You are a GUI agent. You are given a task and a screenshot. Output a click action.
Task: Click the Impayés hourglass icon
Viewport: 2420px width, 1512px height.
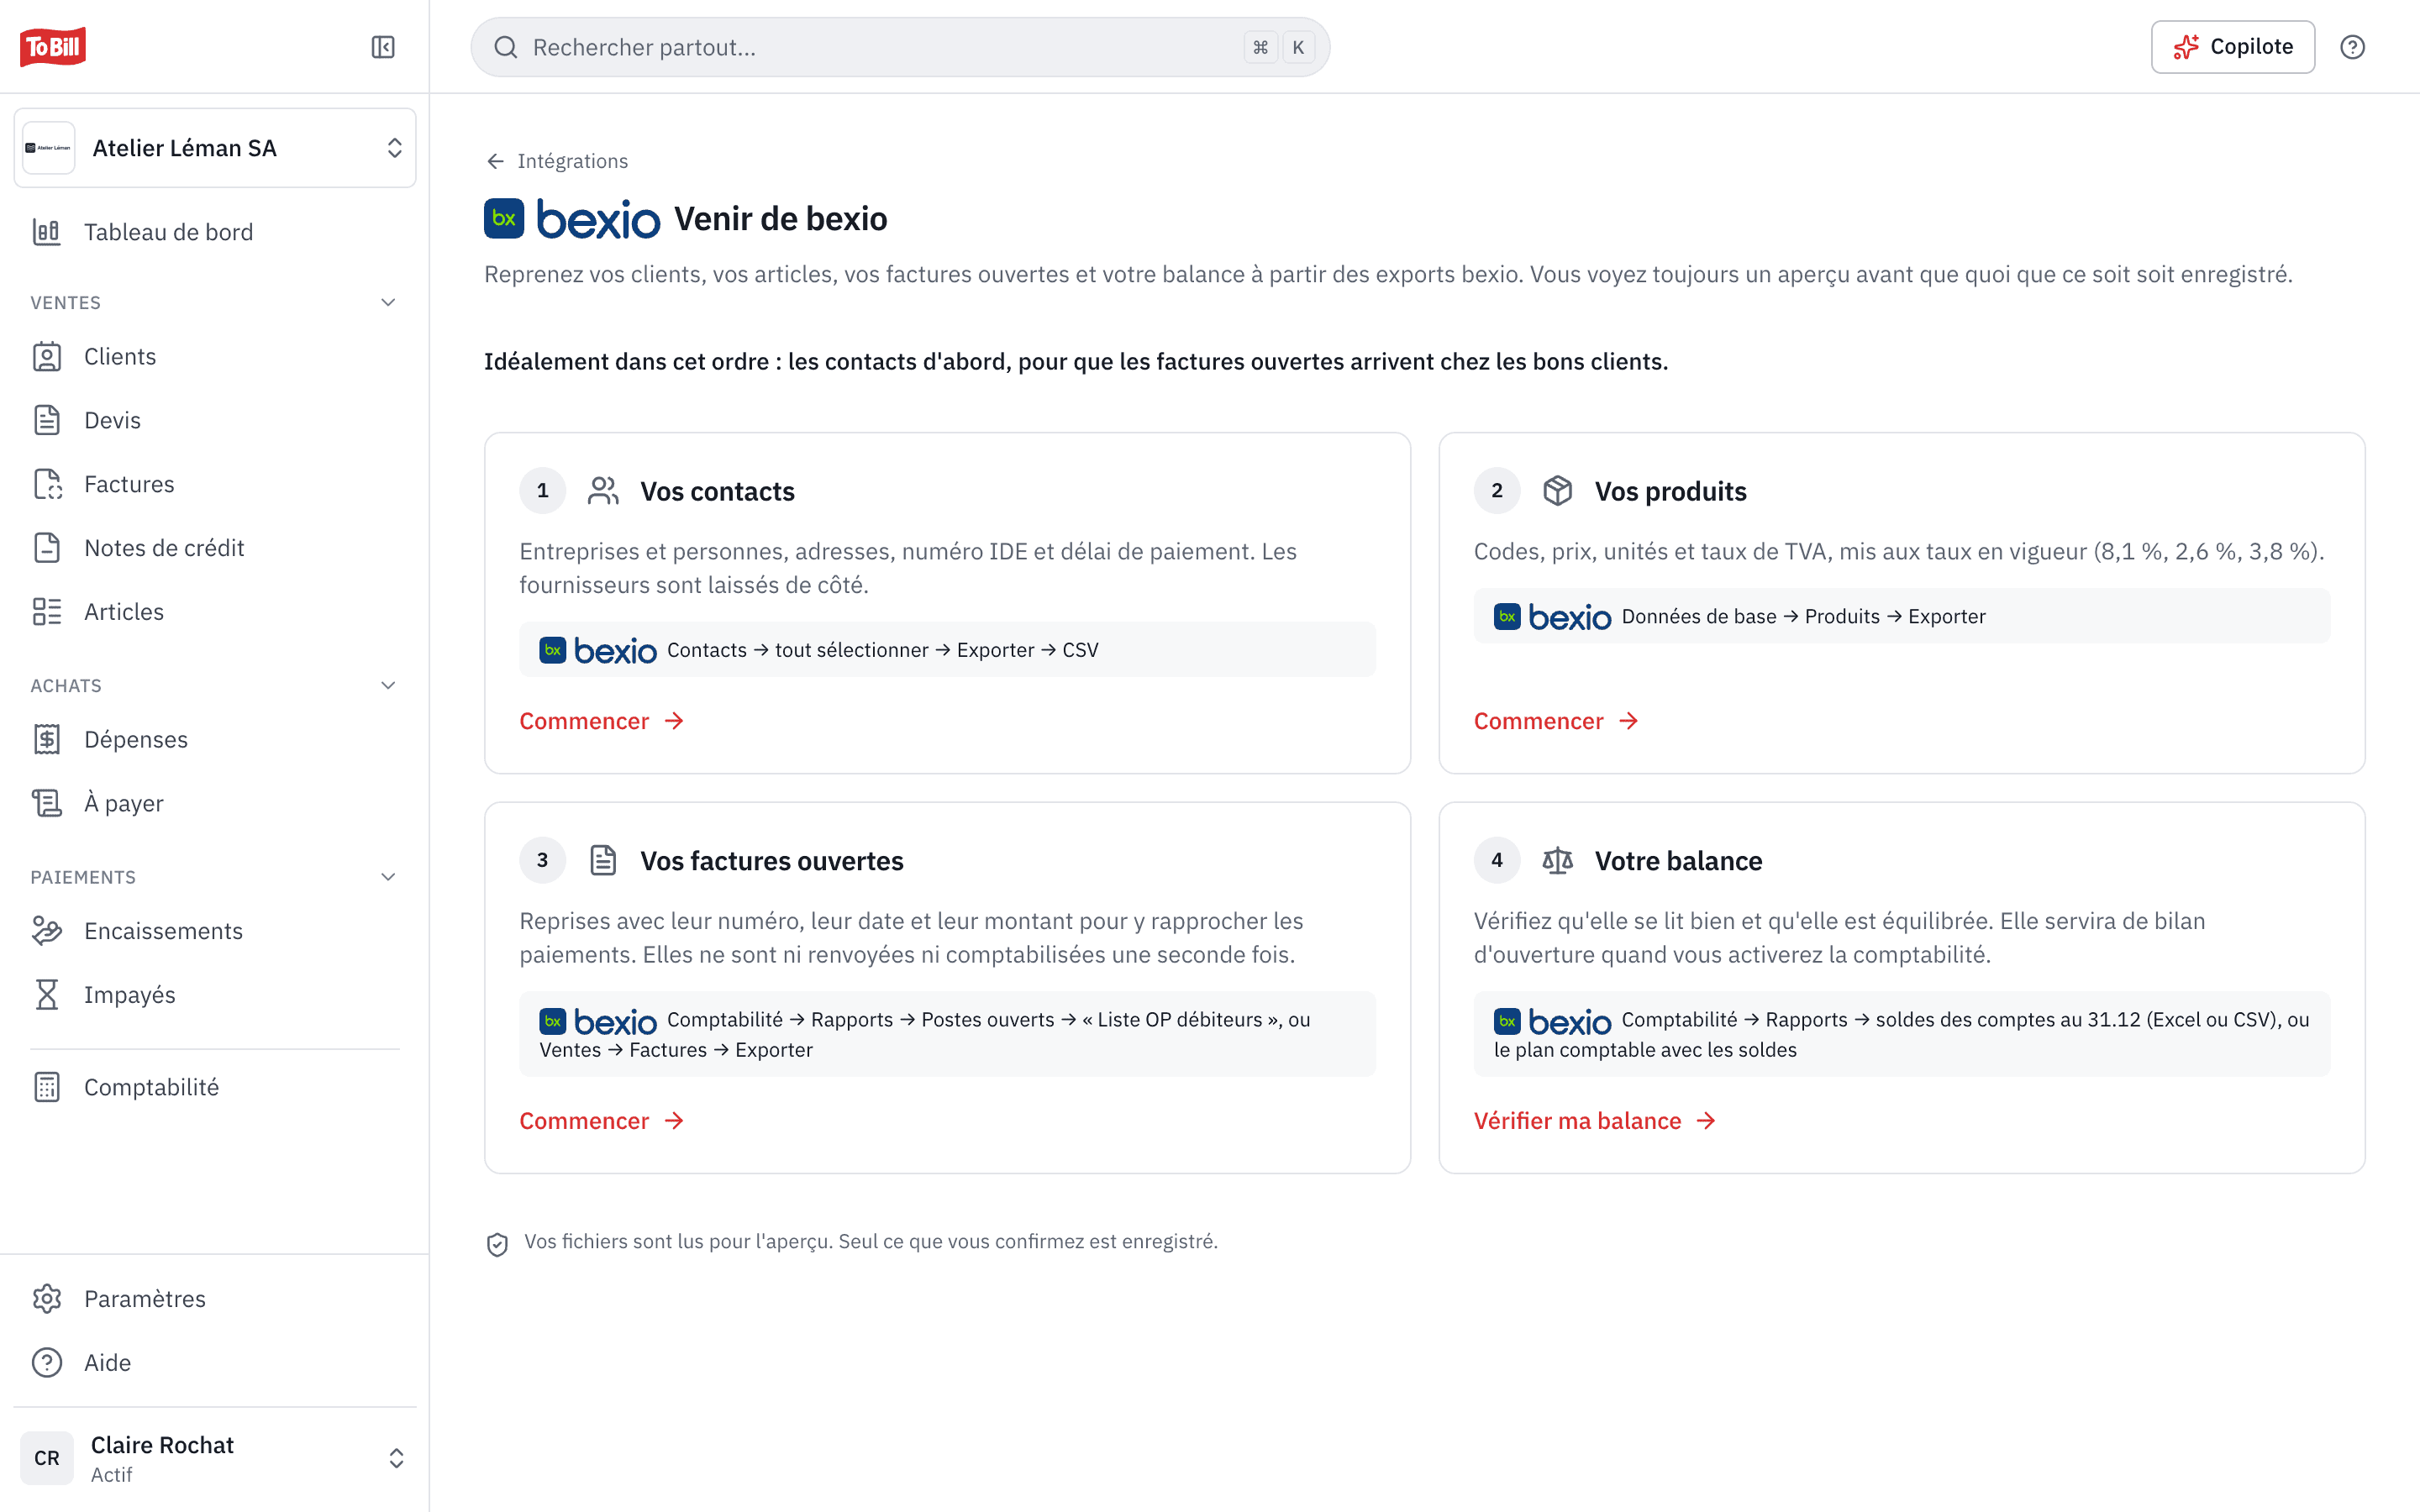(47, 995)
